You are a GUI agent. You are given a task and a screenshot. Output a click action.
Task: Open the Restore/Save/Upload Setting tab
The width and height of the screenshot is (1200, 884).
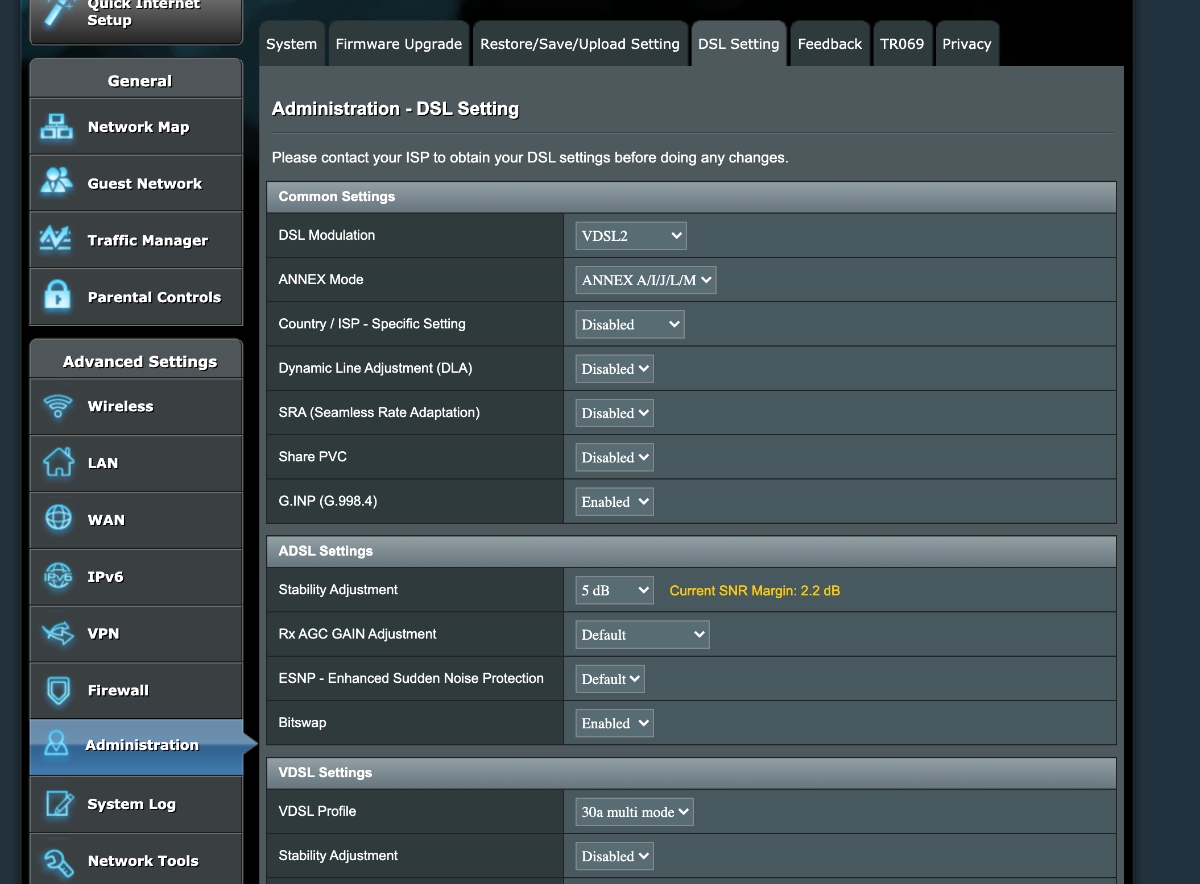pos(580,44)
